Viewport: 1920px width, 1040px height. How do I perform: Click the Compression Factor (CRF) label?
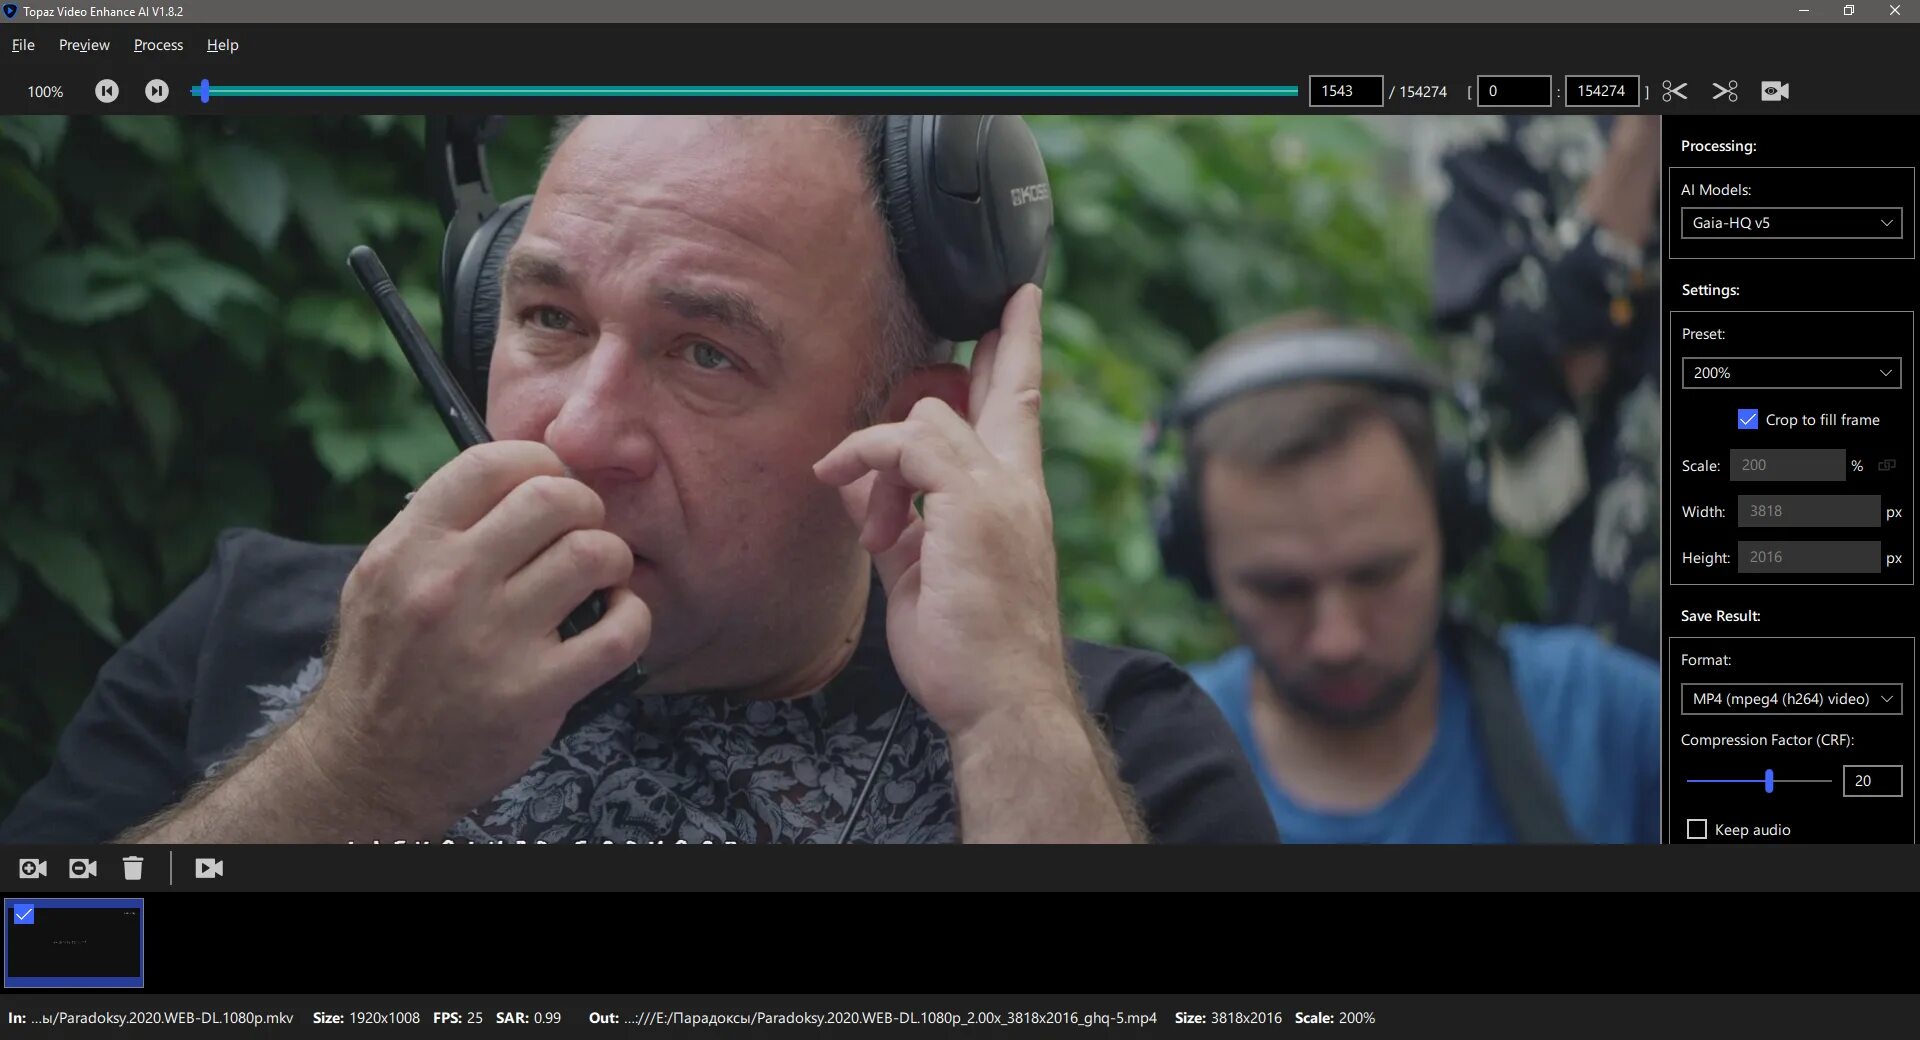[x=1767, y=740]
